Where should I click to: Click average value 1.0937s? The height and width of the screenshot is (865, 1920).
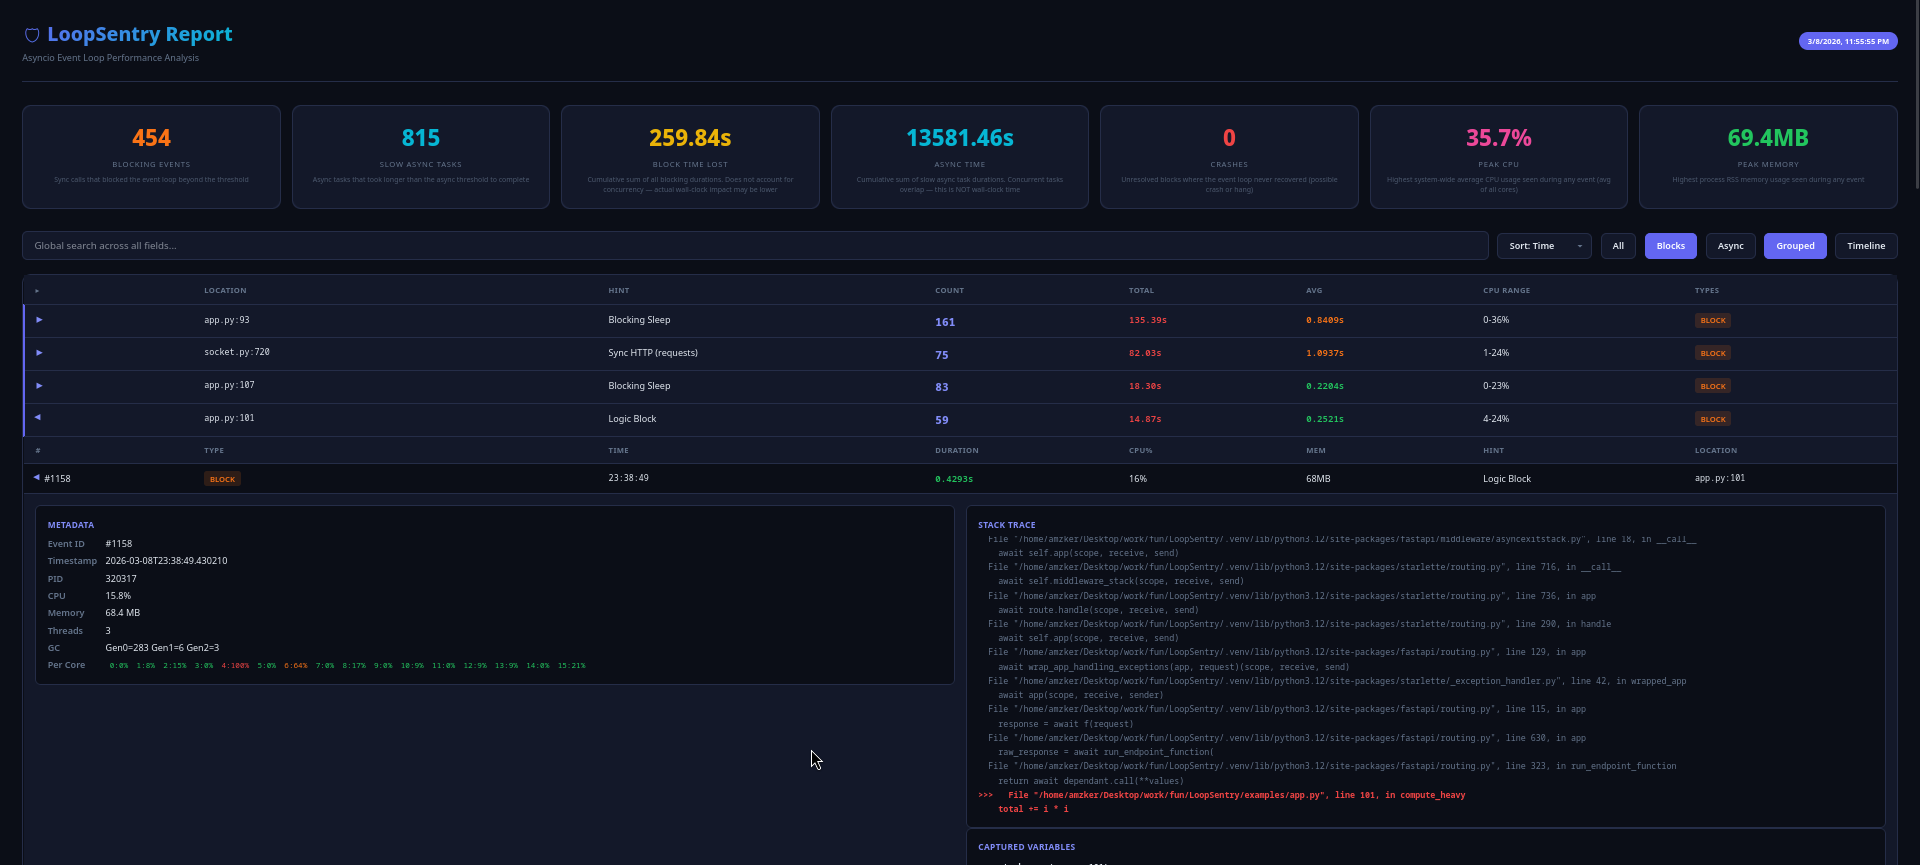(1325, 354)
